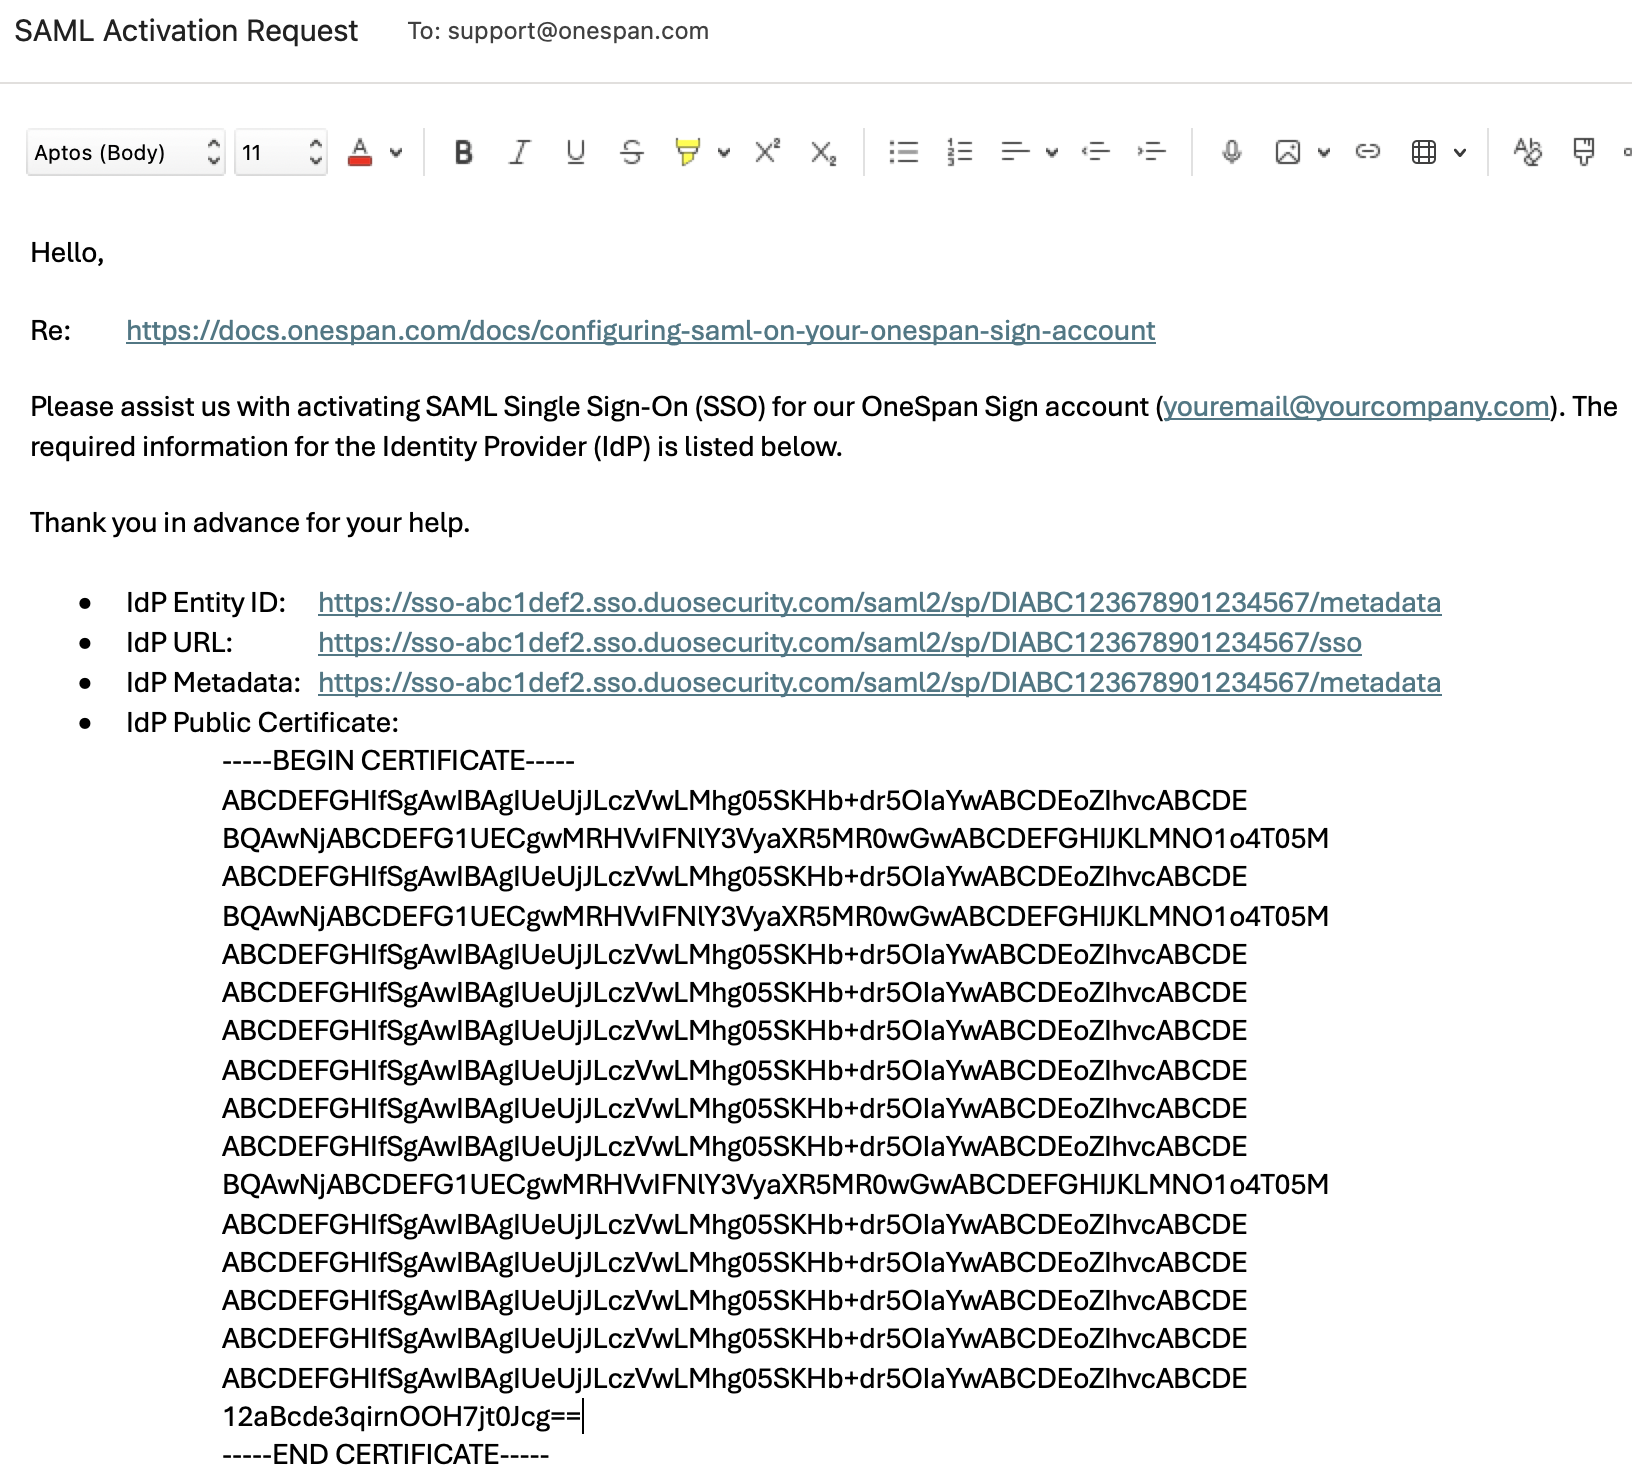Toggle underline formatting
The height and width of the screenshot is (1484, 1632).
[x=575, y=153]
